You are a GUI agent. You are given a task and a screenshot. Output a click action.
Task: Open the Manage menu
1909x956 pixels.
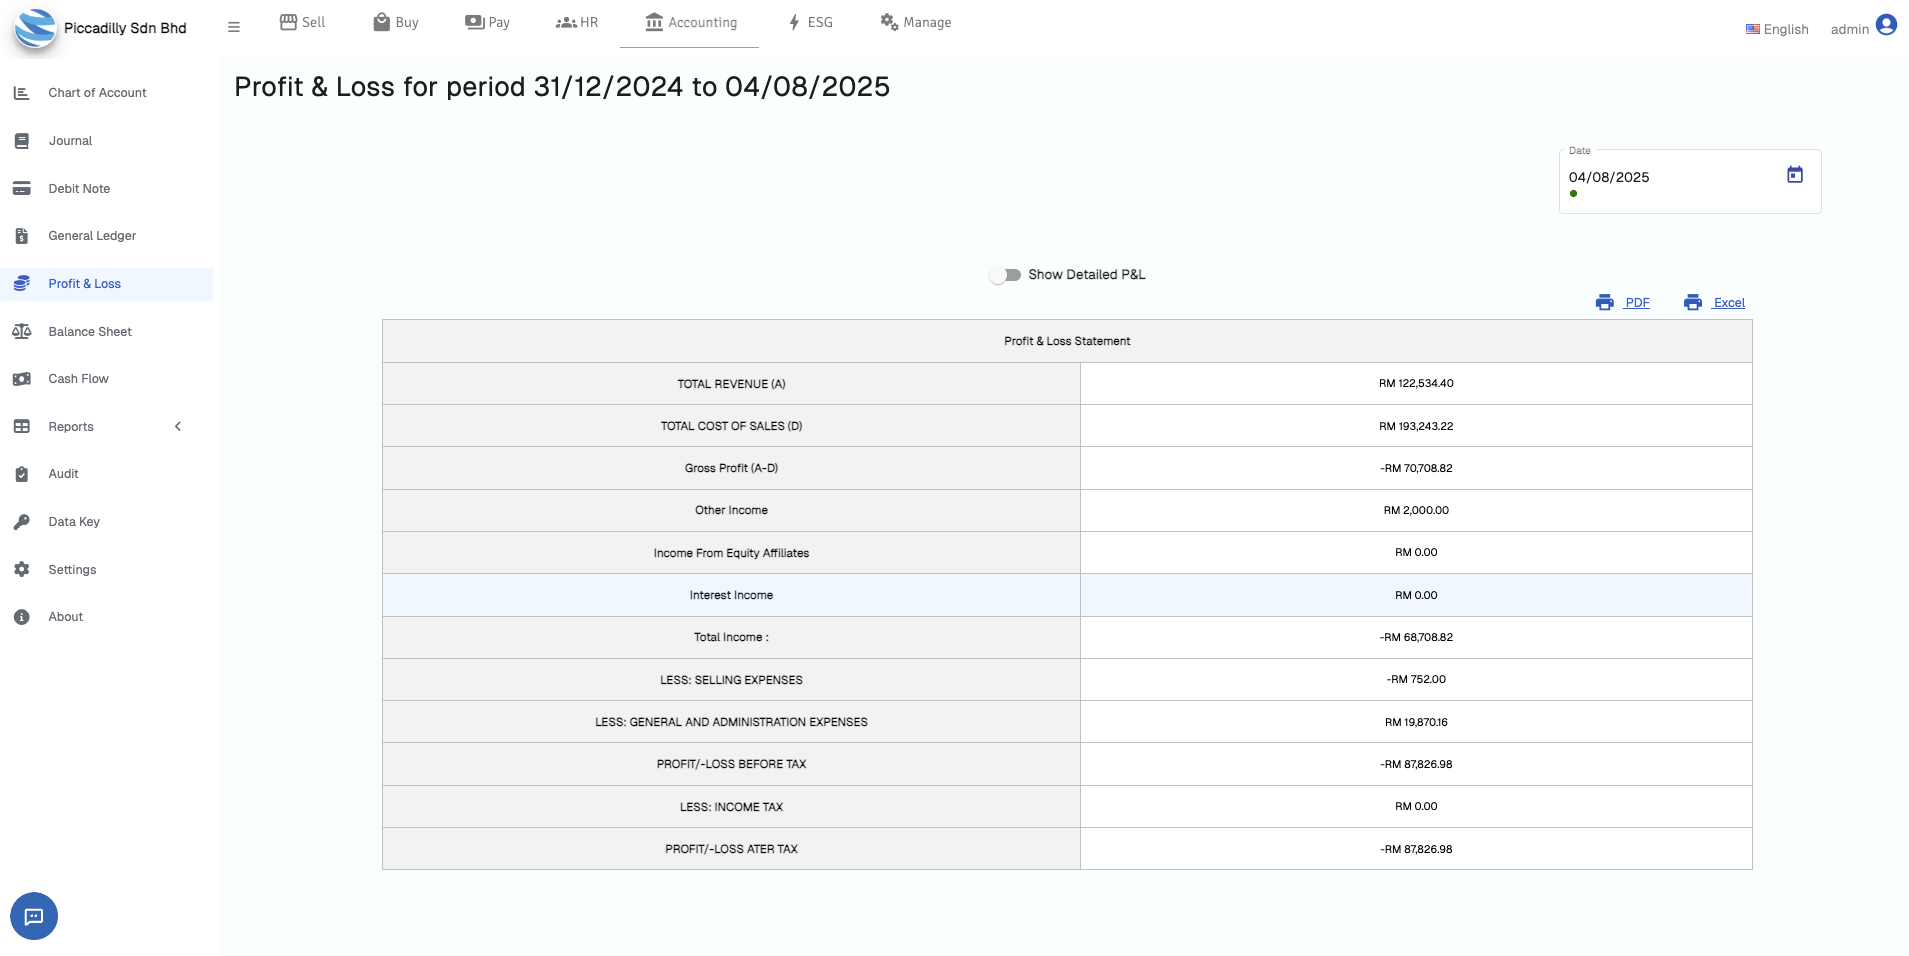[x=916, y=22]
